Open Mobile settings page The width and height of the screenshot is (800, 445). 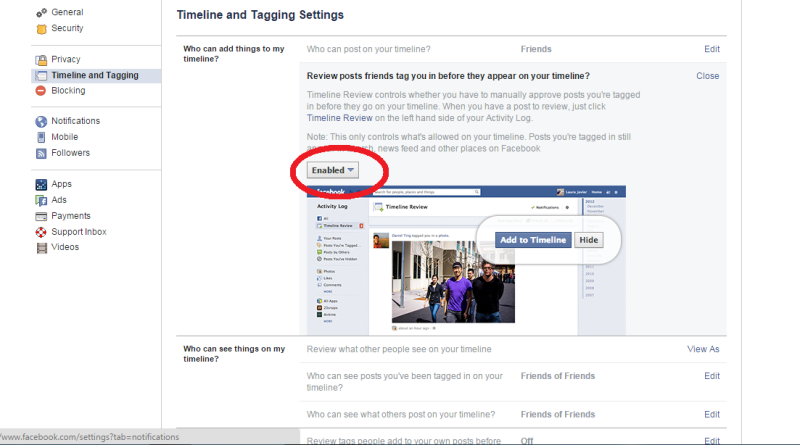tap(64, 137)
